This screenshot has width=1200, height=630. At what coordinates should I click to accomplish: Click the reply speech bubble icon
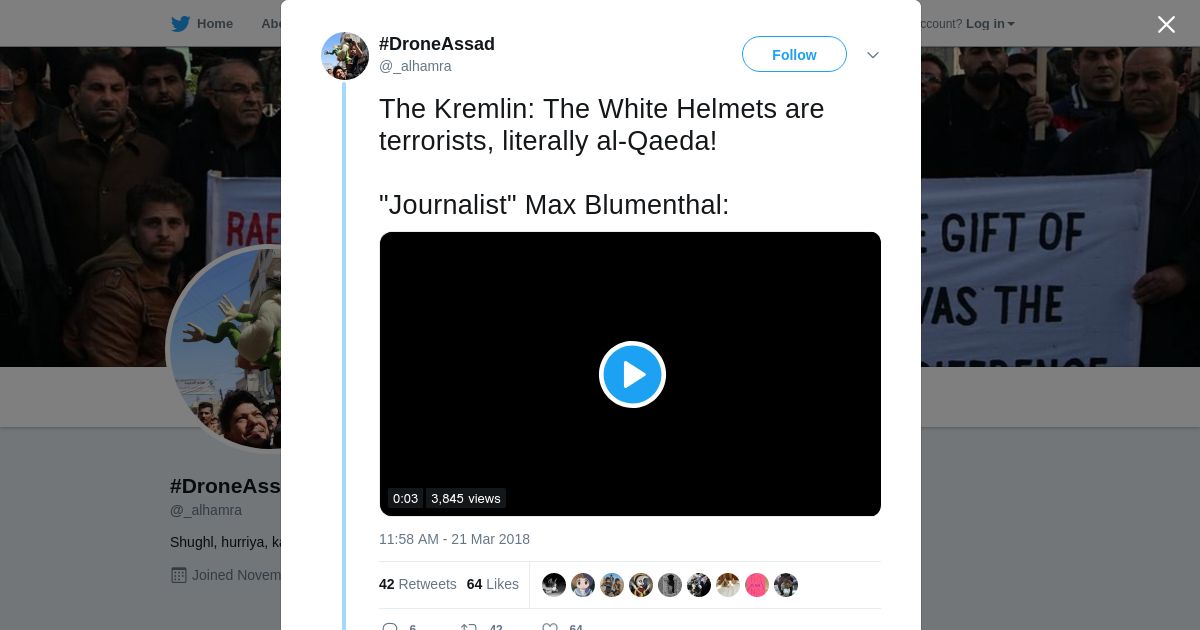(x=390, y=627)
